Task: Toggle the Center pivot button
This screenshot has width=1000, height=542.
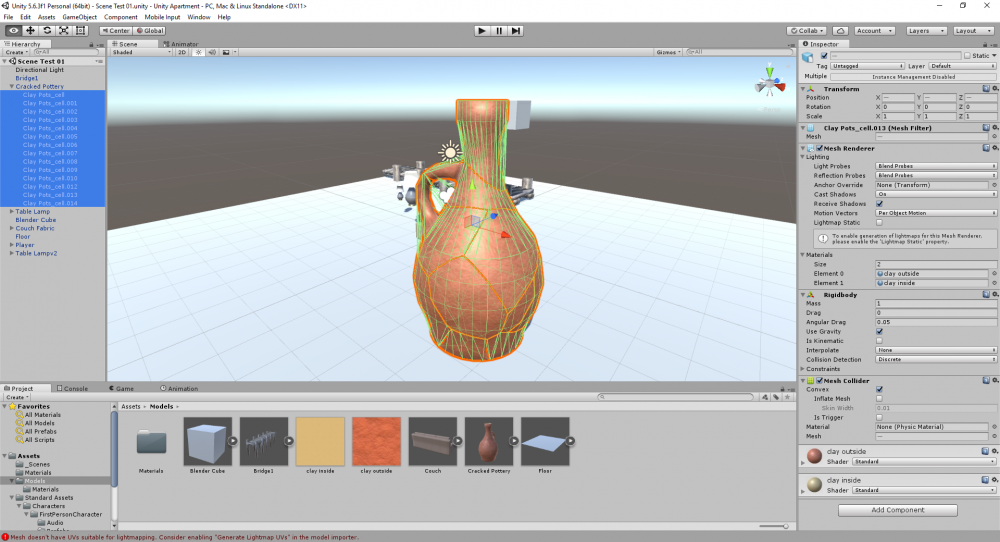Action: point(115,31)
